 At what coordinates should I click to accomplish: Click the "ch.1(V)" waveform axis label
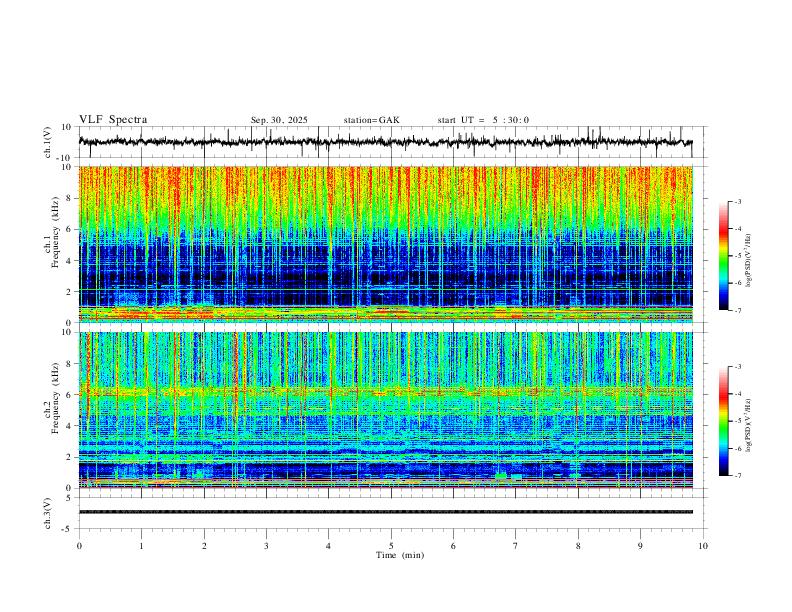[48, 142]
